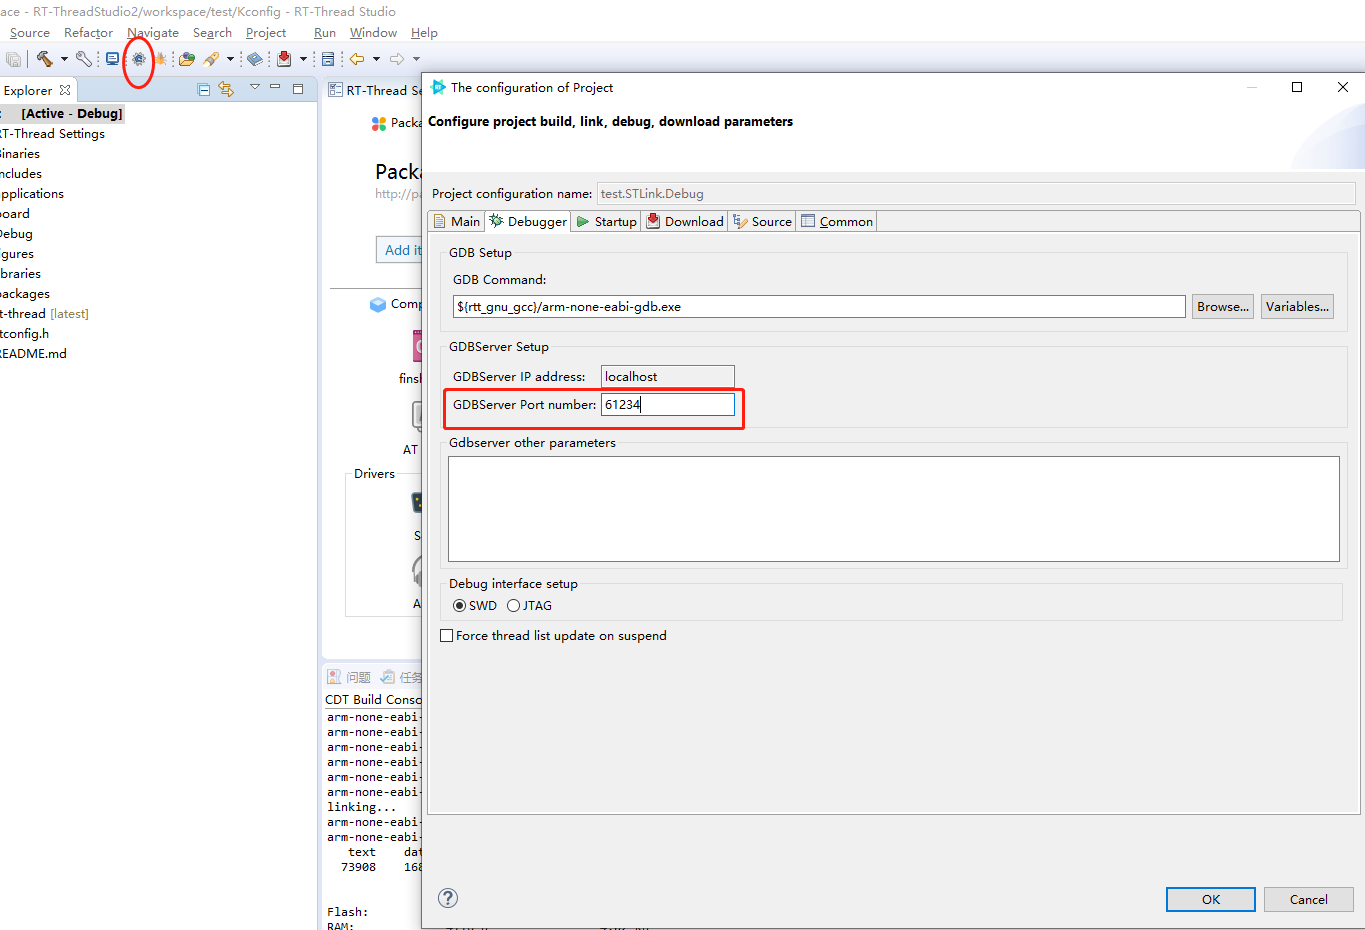1365x930 pixels.
Task: Minimize the Explorer panel
Action: [x=275, y=87]
